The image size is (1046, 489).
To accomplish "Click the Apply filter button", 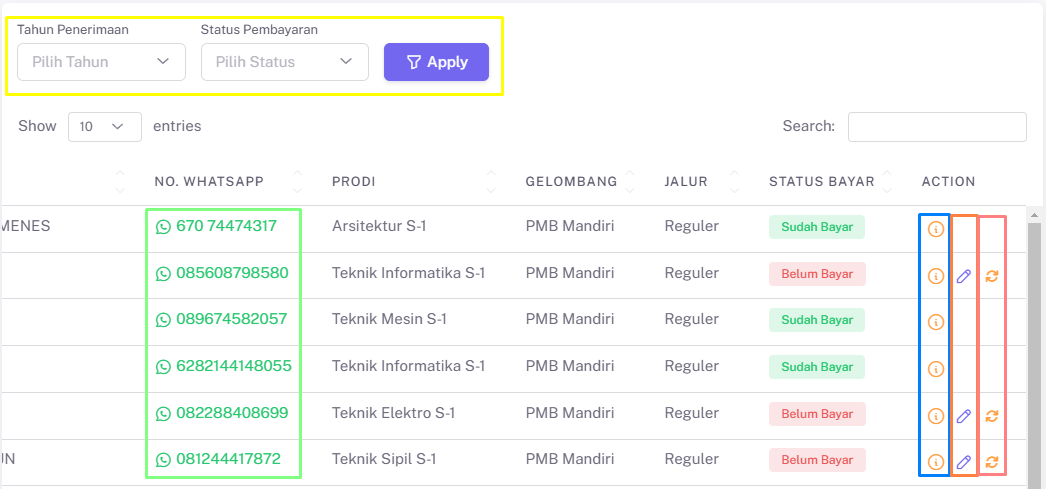I will point(436,62).
